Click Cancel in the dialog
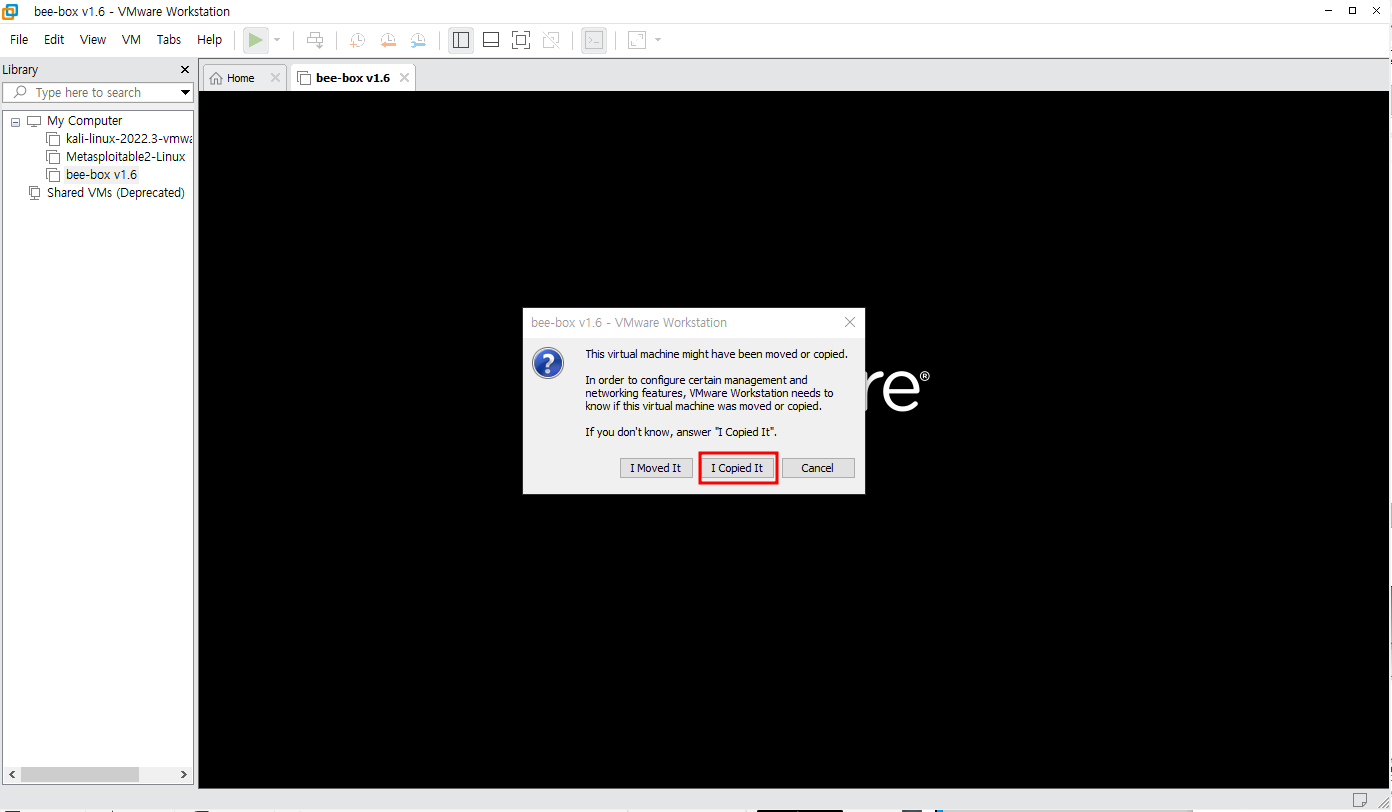Image resolution: width=1392 pixels, height=812 pixels. [818, 468]
